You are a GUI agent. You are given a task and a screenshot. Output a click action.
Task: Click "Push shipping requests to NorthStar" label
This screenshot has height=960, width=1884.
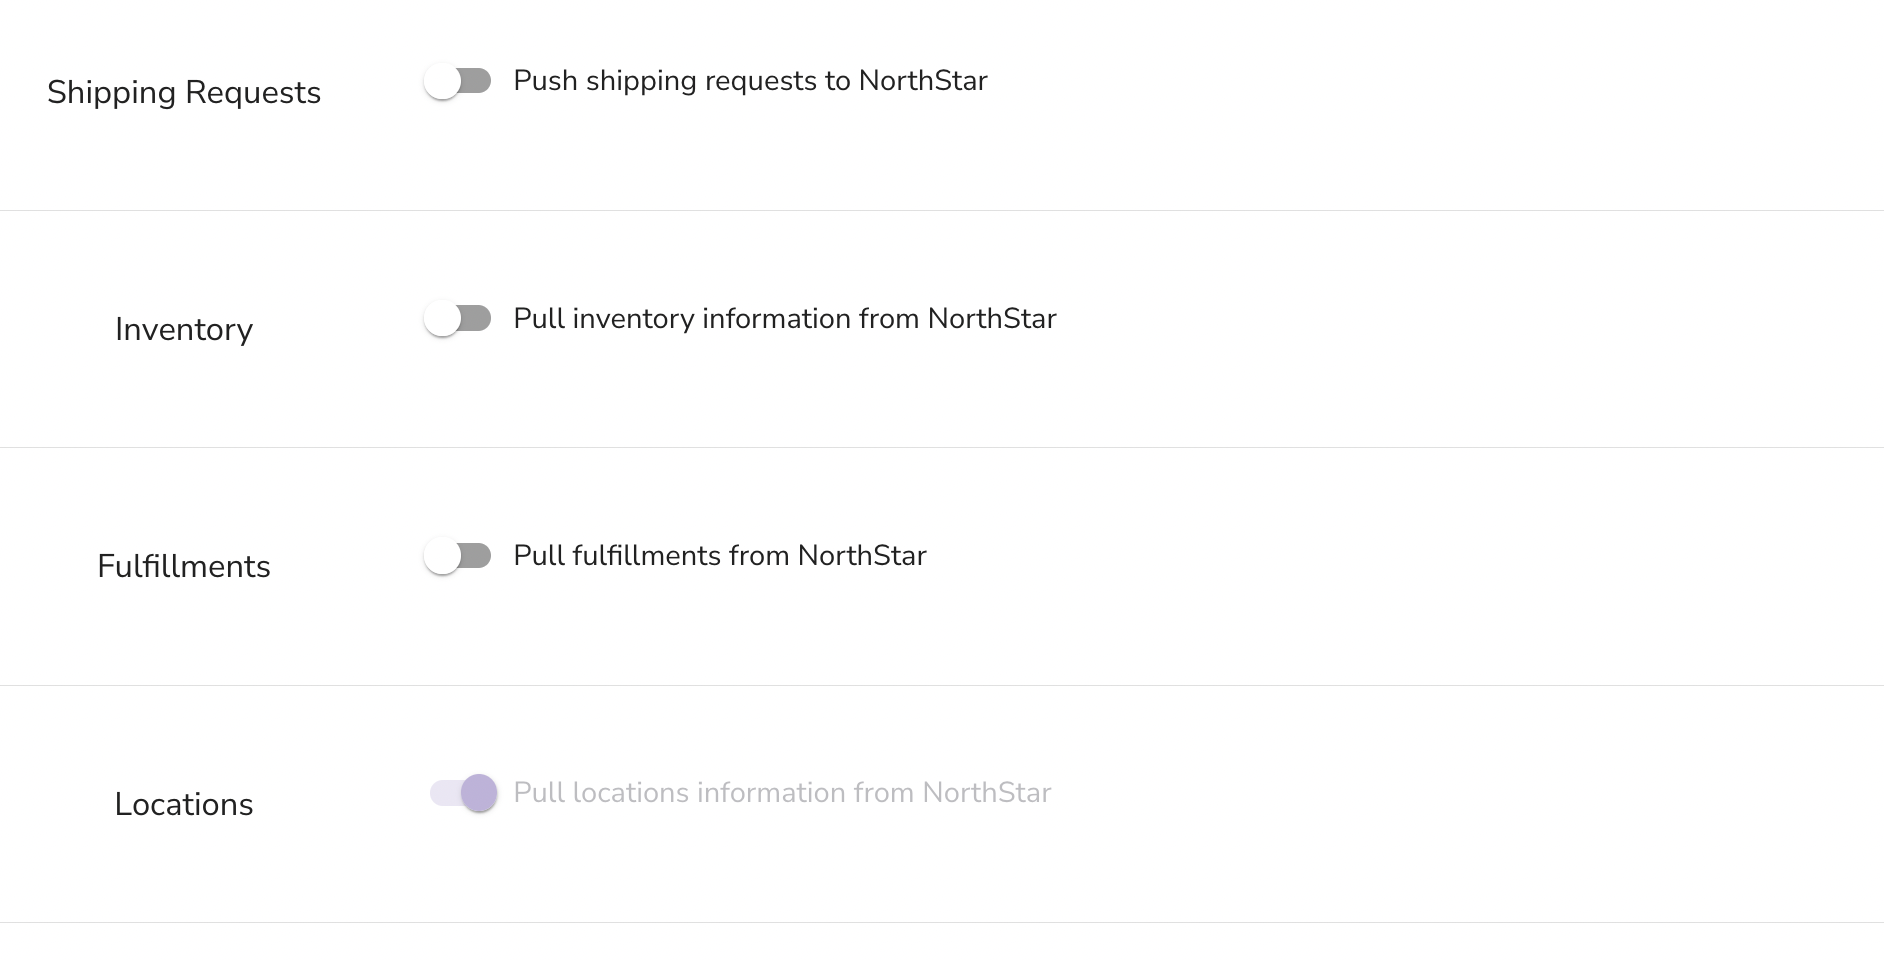(750, 81)
